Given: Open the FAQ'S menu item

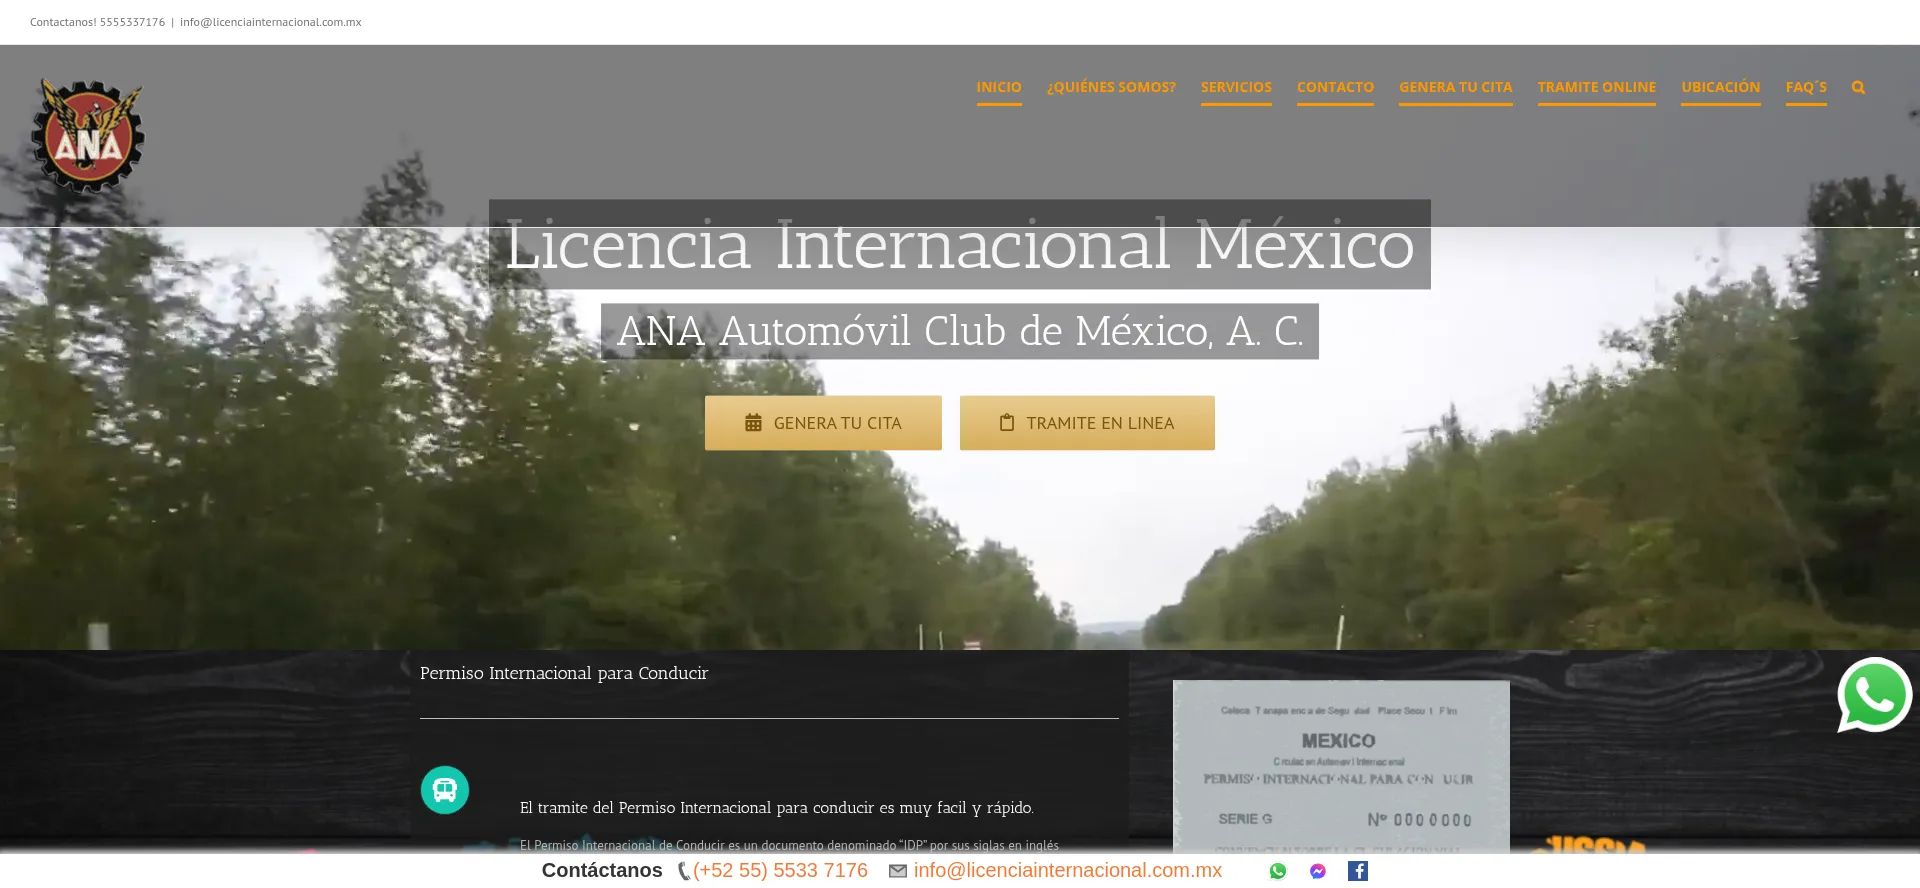Looking at the screenshot, I should [x=1806, y=88].
